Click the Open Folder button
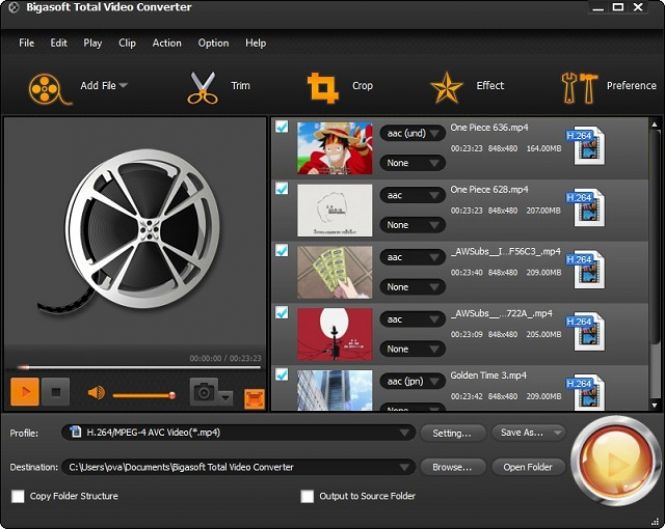665x529 pixels. pos(528,467)
